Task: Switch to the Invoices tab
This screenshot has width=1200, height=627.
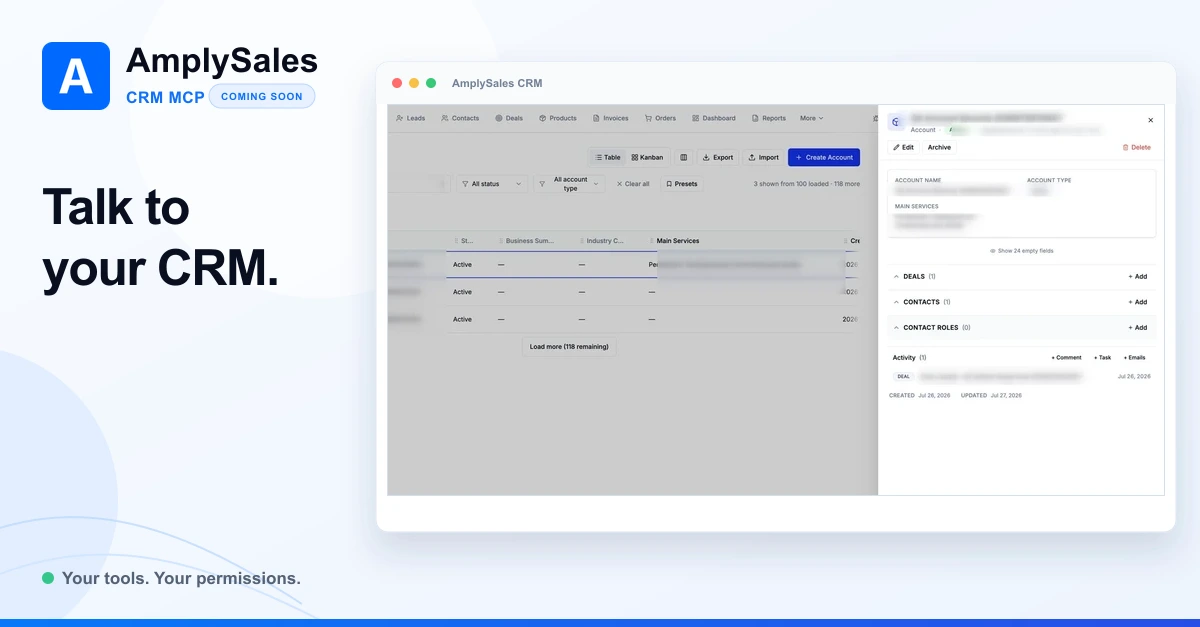Action: 611,118
